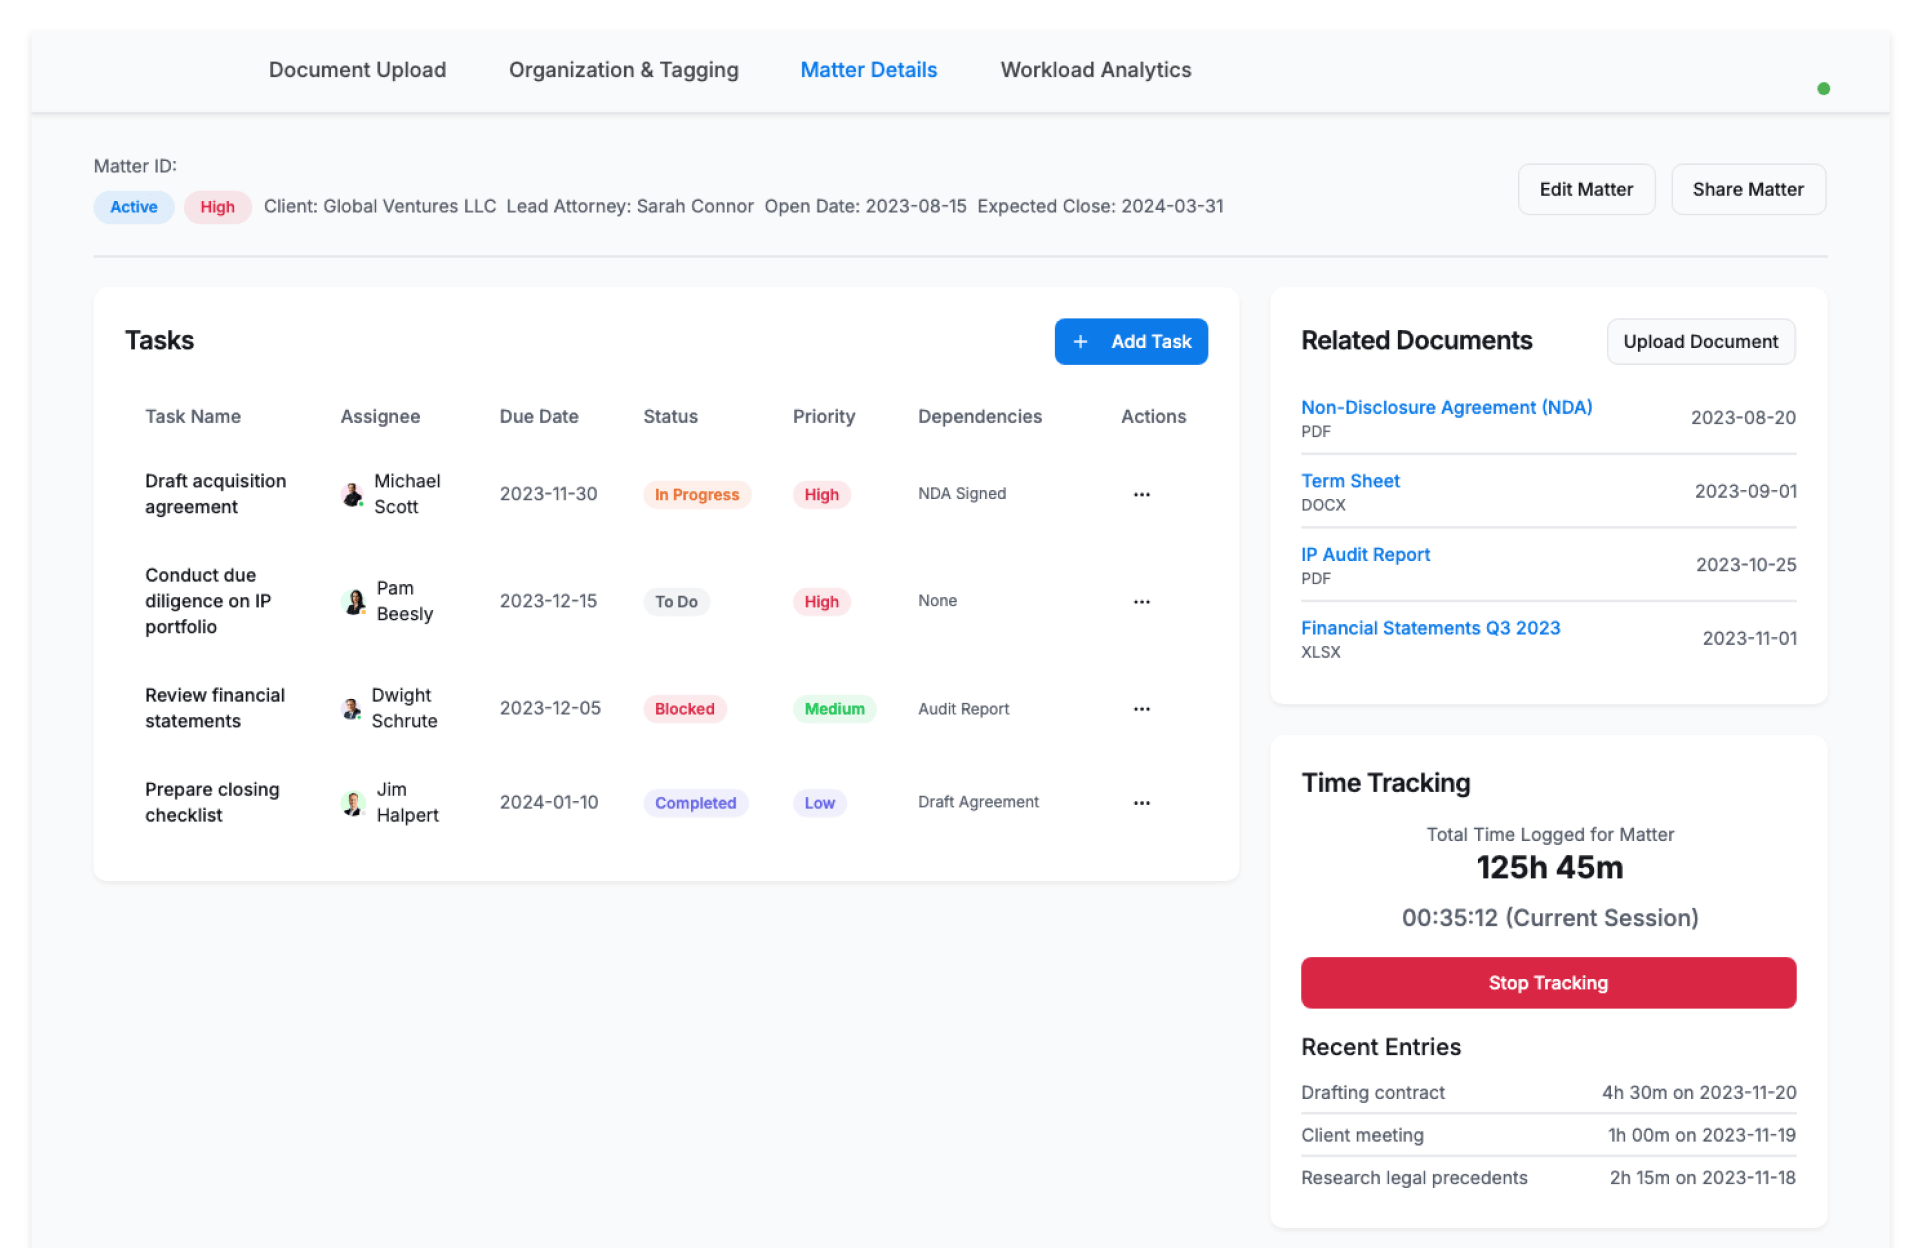The height and width of the screenshot is (1248, 1920).
Task: Click Jim Halpert's avatar icon
Action: click(x=353, y=802)
